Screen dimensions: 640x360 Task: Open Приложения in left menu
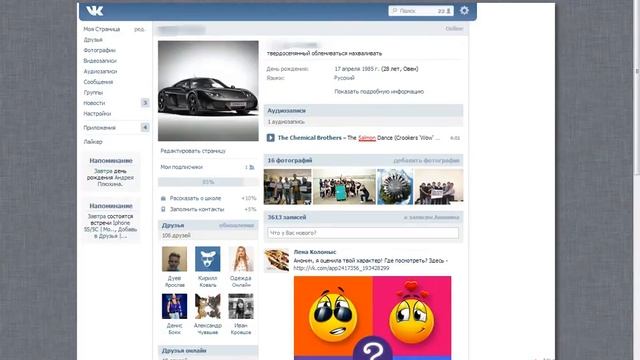pos(100,128)
